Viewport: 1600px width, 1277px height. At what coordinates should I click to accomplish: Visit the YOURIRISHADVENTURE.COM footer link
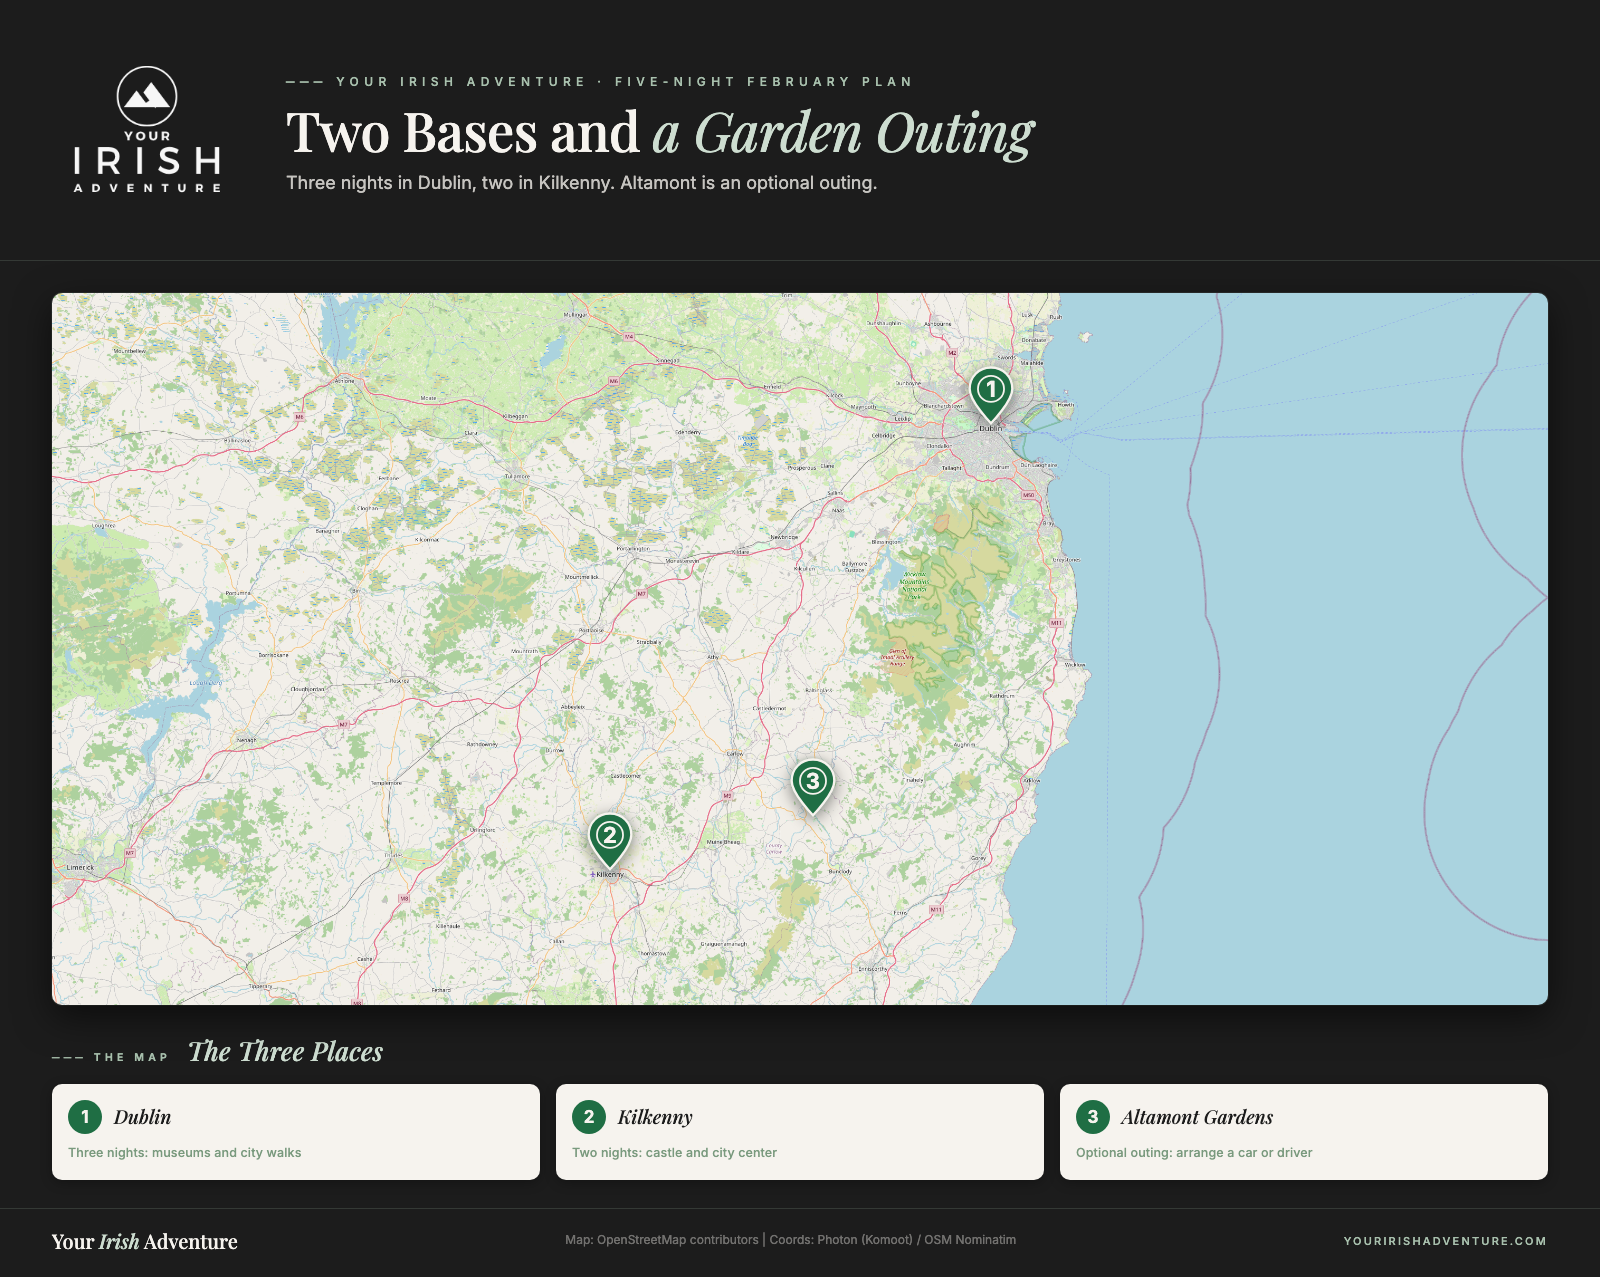[1445, 1241]
